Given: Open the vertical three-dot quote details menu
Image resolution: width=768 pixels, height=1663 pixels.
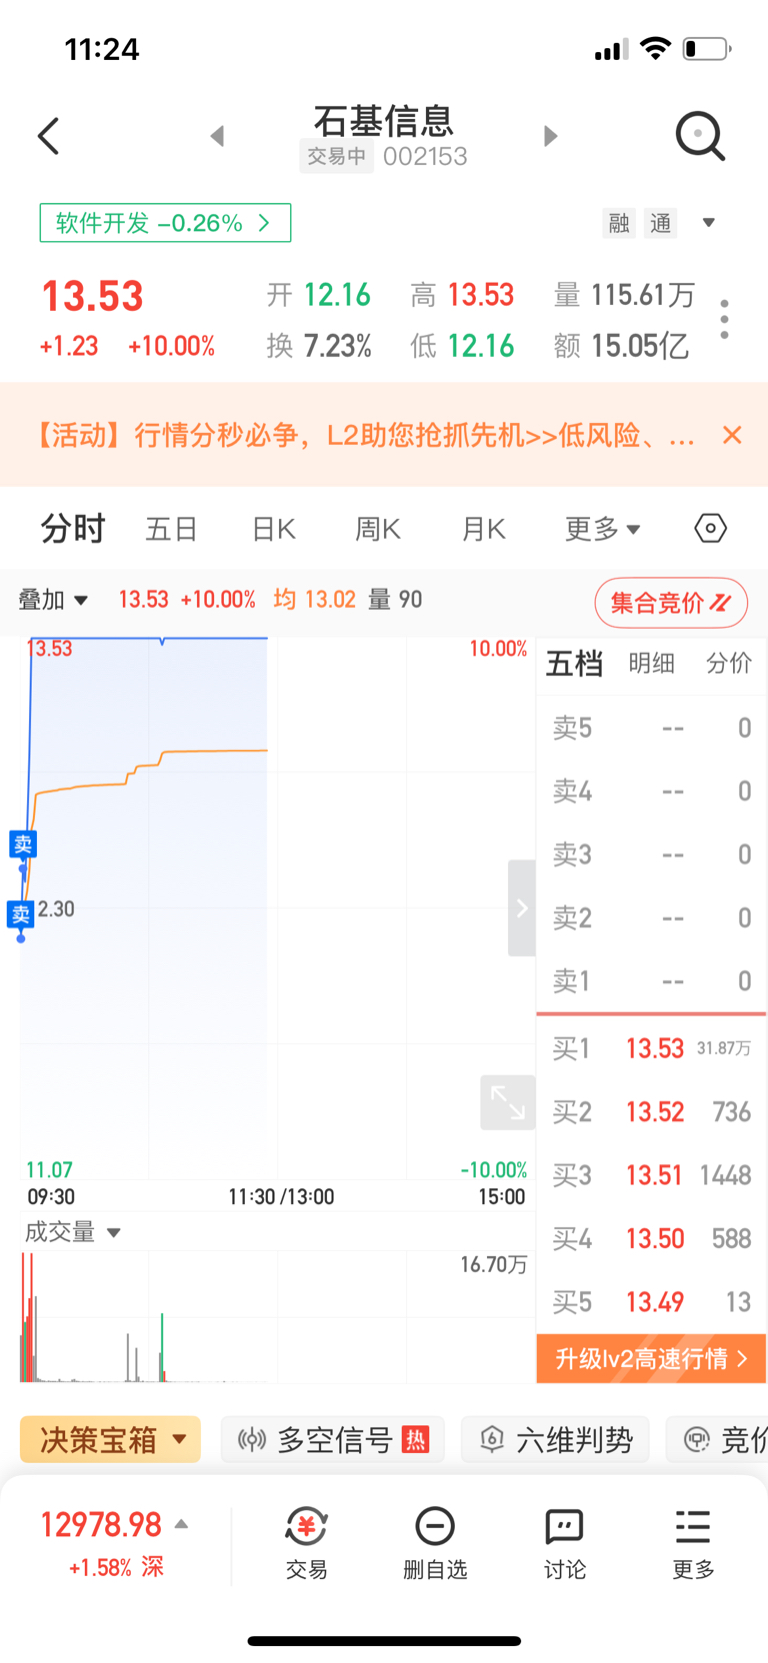Looking at the screenshot, I should click(724, 319).
